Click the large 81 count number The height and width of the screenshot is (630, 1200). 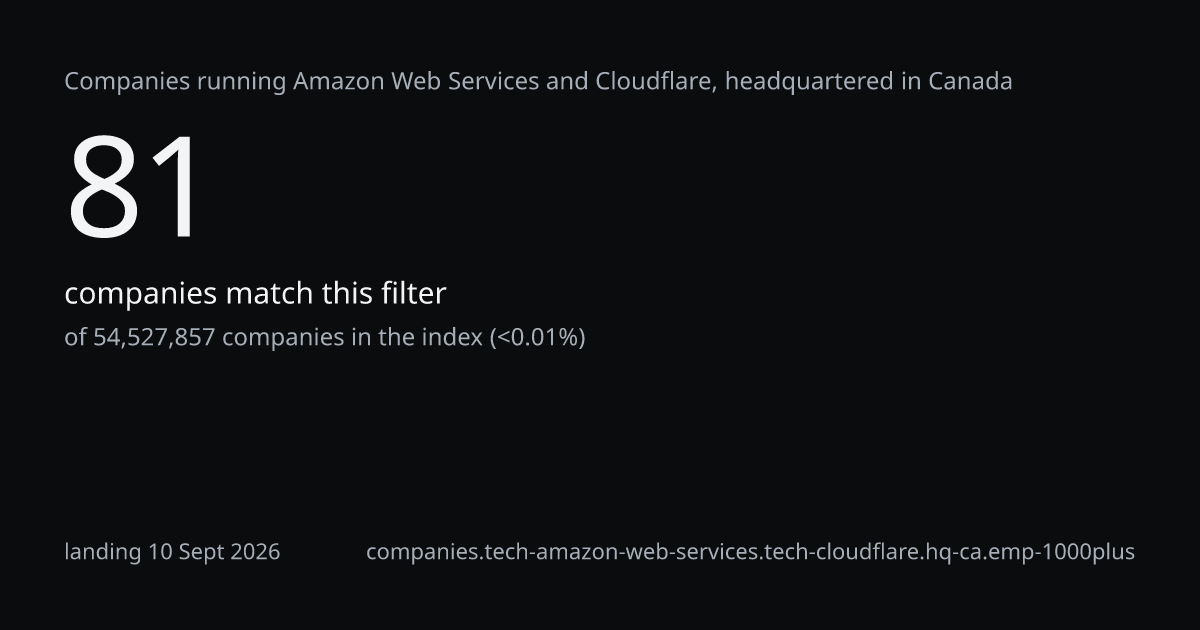135,189
